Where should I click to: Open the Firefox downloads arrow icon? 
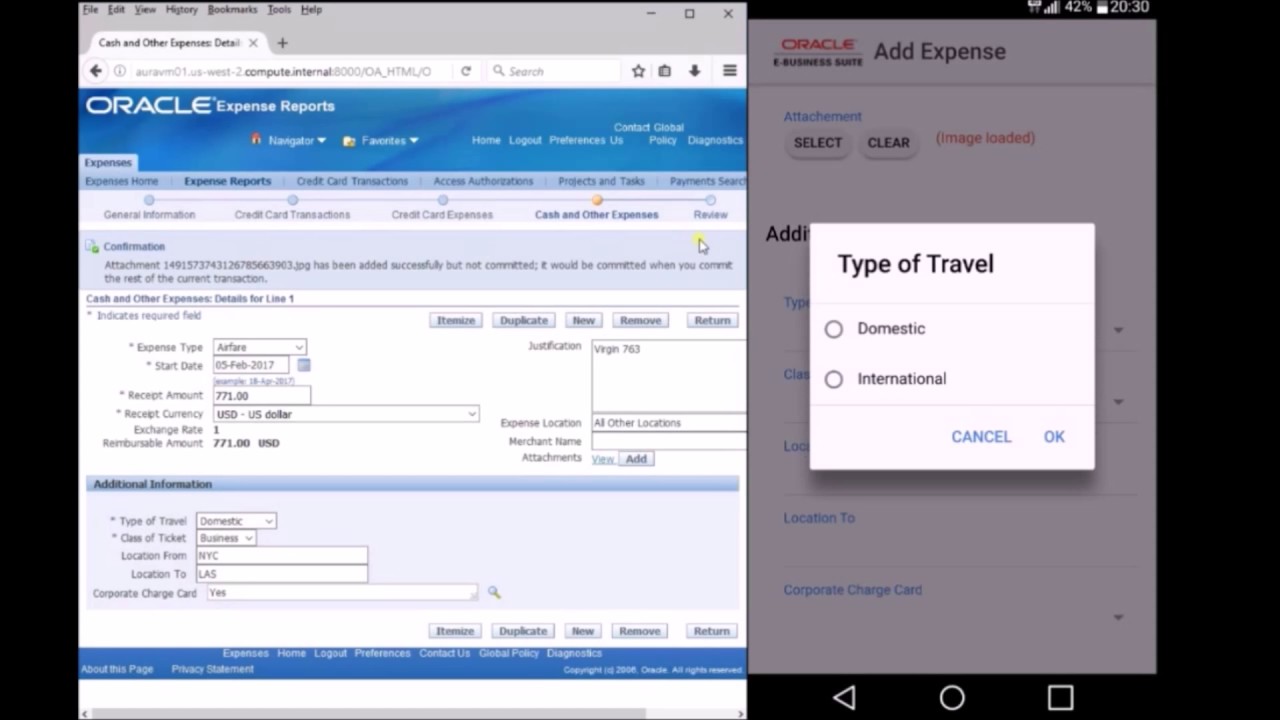(694, 71)
